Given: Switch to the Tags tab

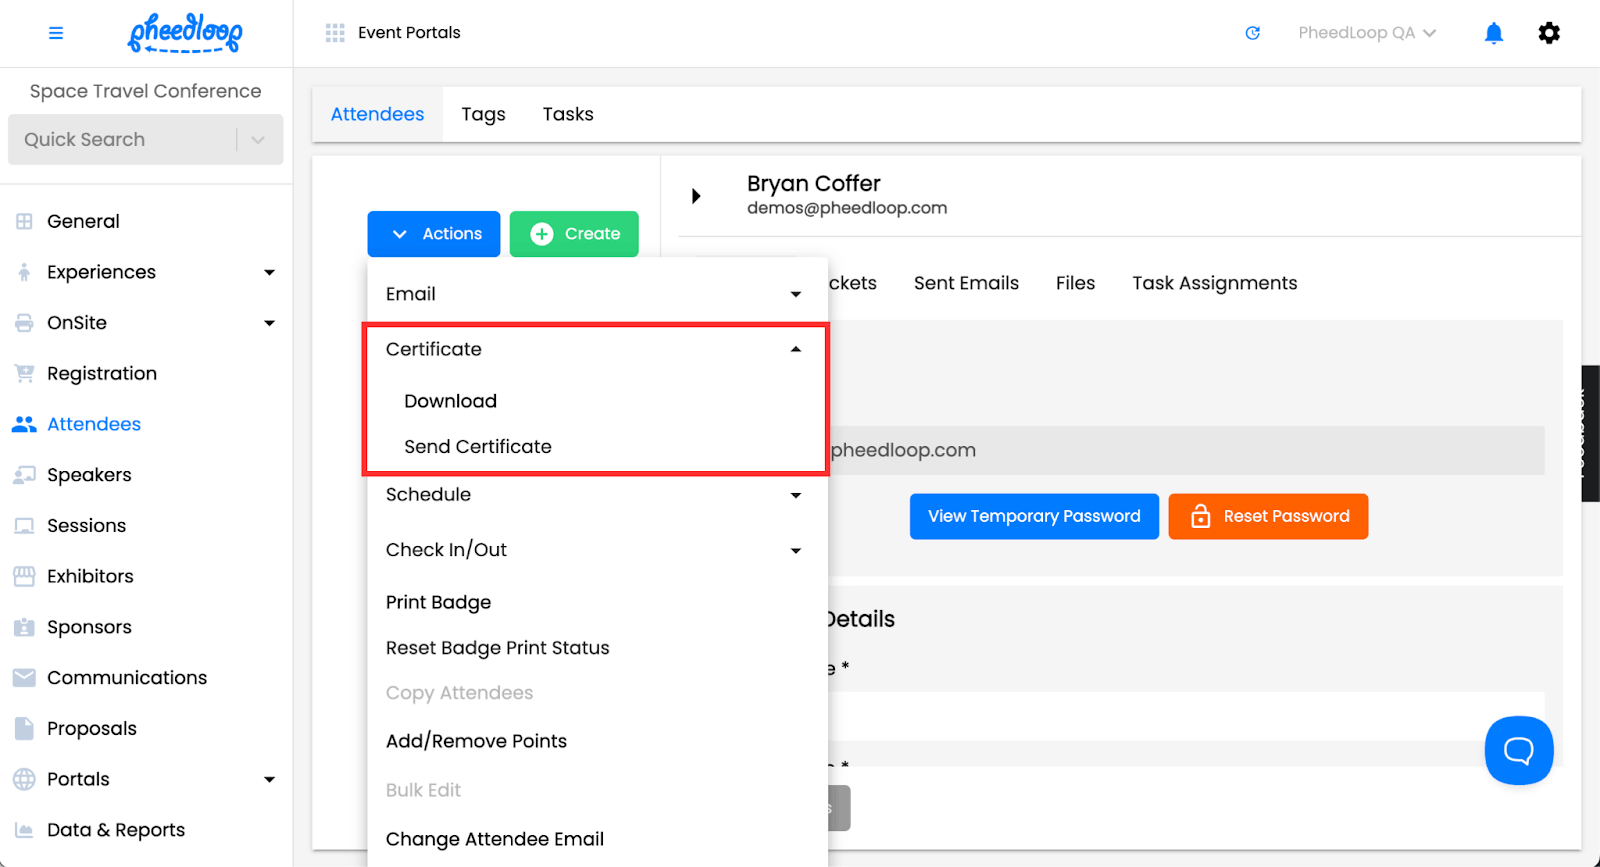Looking at the screenshot, I should click(x=483, y=114).
